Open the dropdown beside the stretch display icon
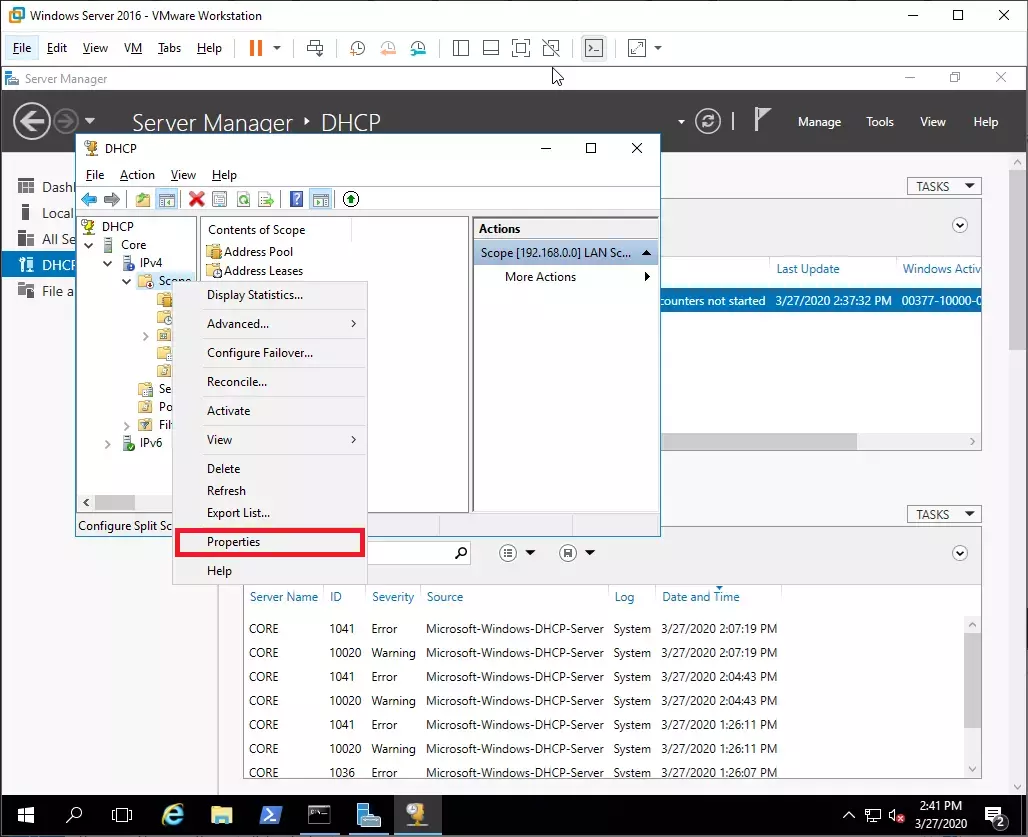This screenshot has height=837, width=1028. coord(658,48)
